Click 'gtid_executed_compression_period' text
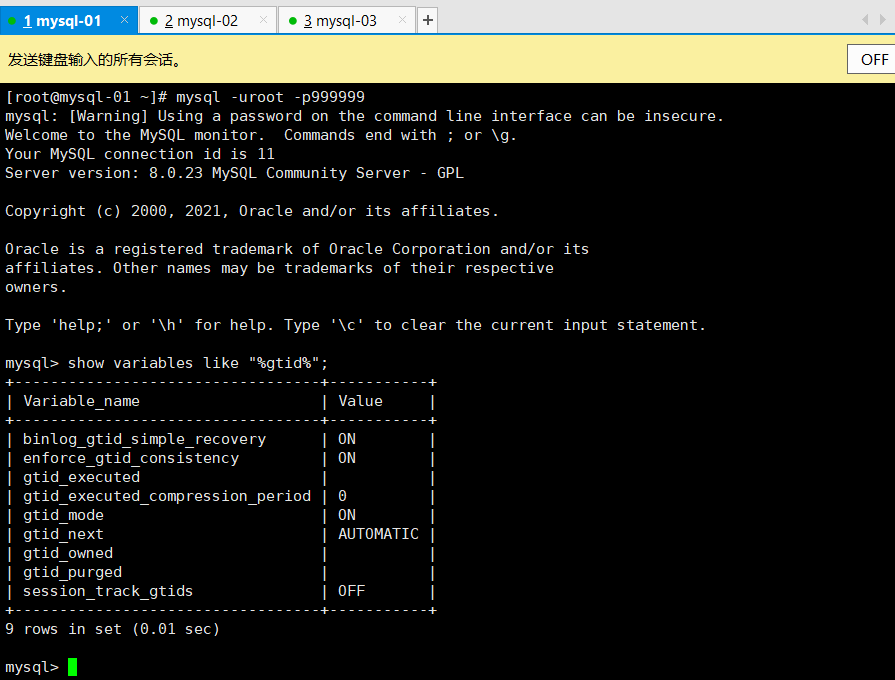Viewport: 895px width, 680px height. (x=167, y=496)
